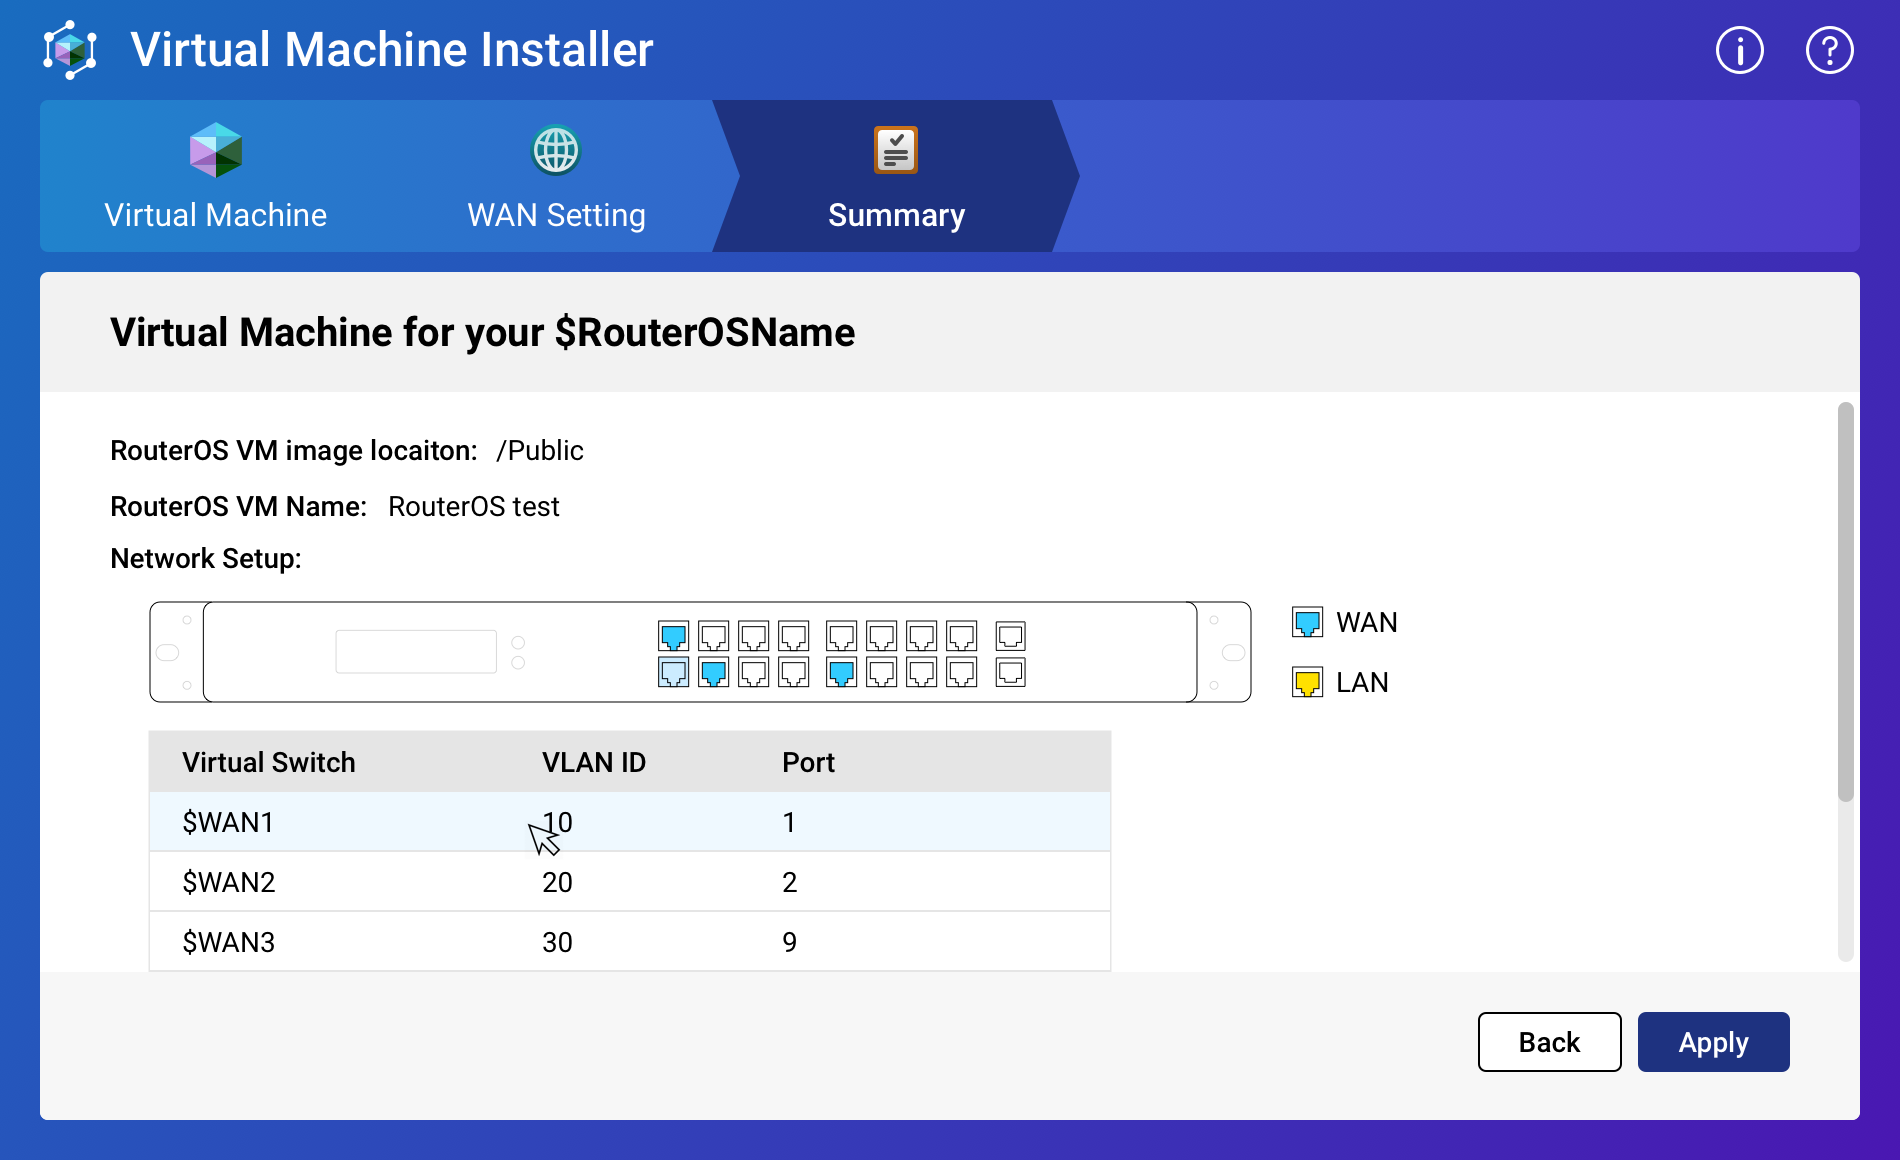Click the Virtual Switch column header
The image size is (1900, 1160).
[x=269, y=762]
